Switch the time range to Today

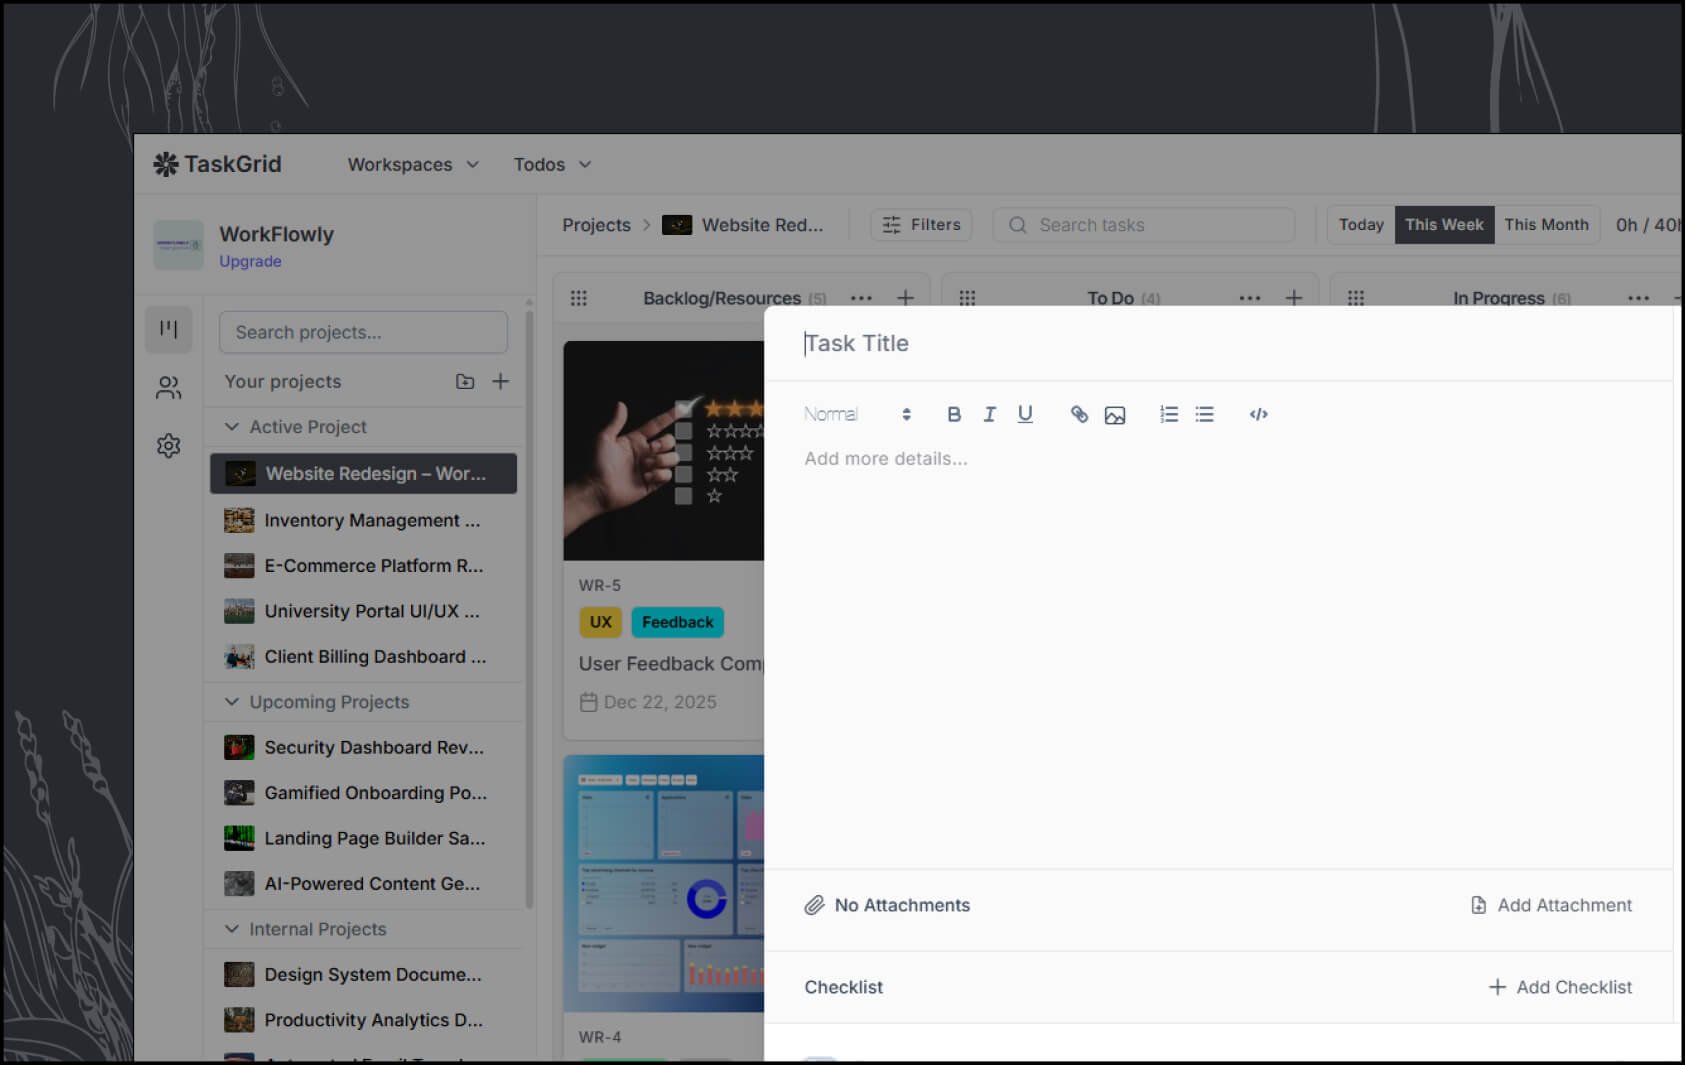(x=1360, y=225)
